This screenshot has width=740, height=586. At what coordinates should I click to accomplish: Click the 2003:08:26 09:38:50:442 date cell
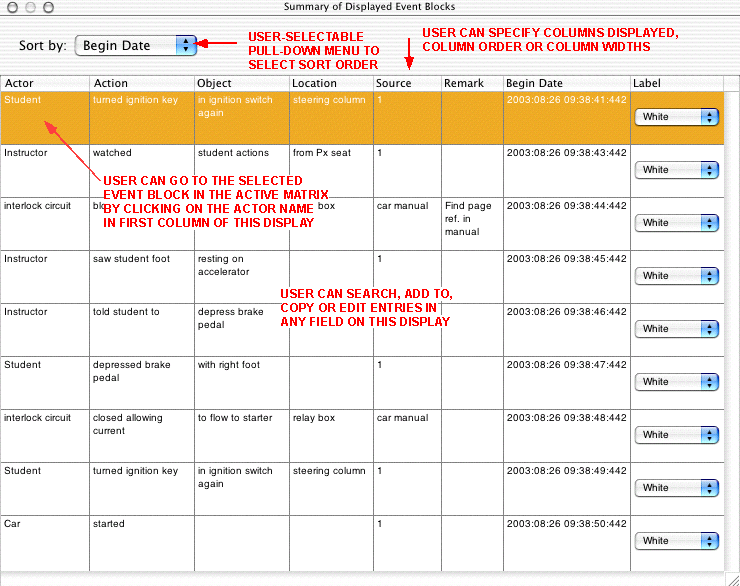click(567, 543)
